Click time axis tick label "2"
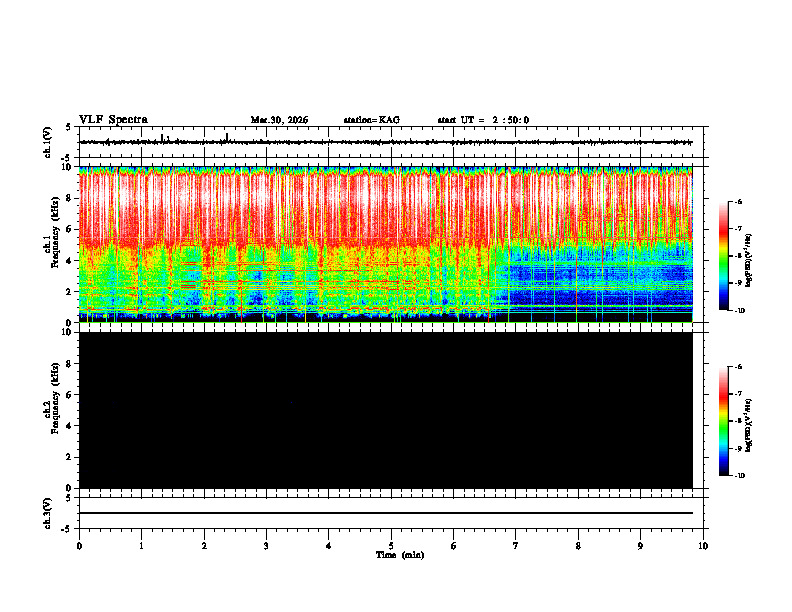This screenshot has height=612, width=792. (x=204, y=546)
